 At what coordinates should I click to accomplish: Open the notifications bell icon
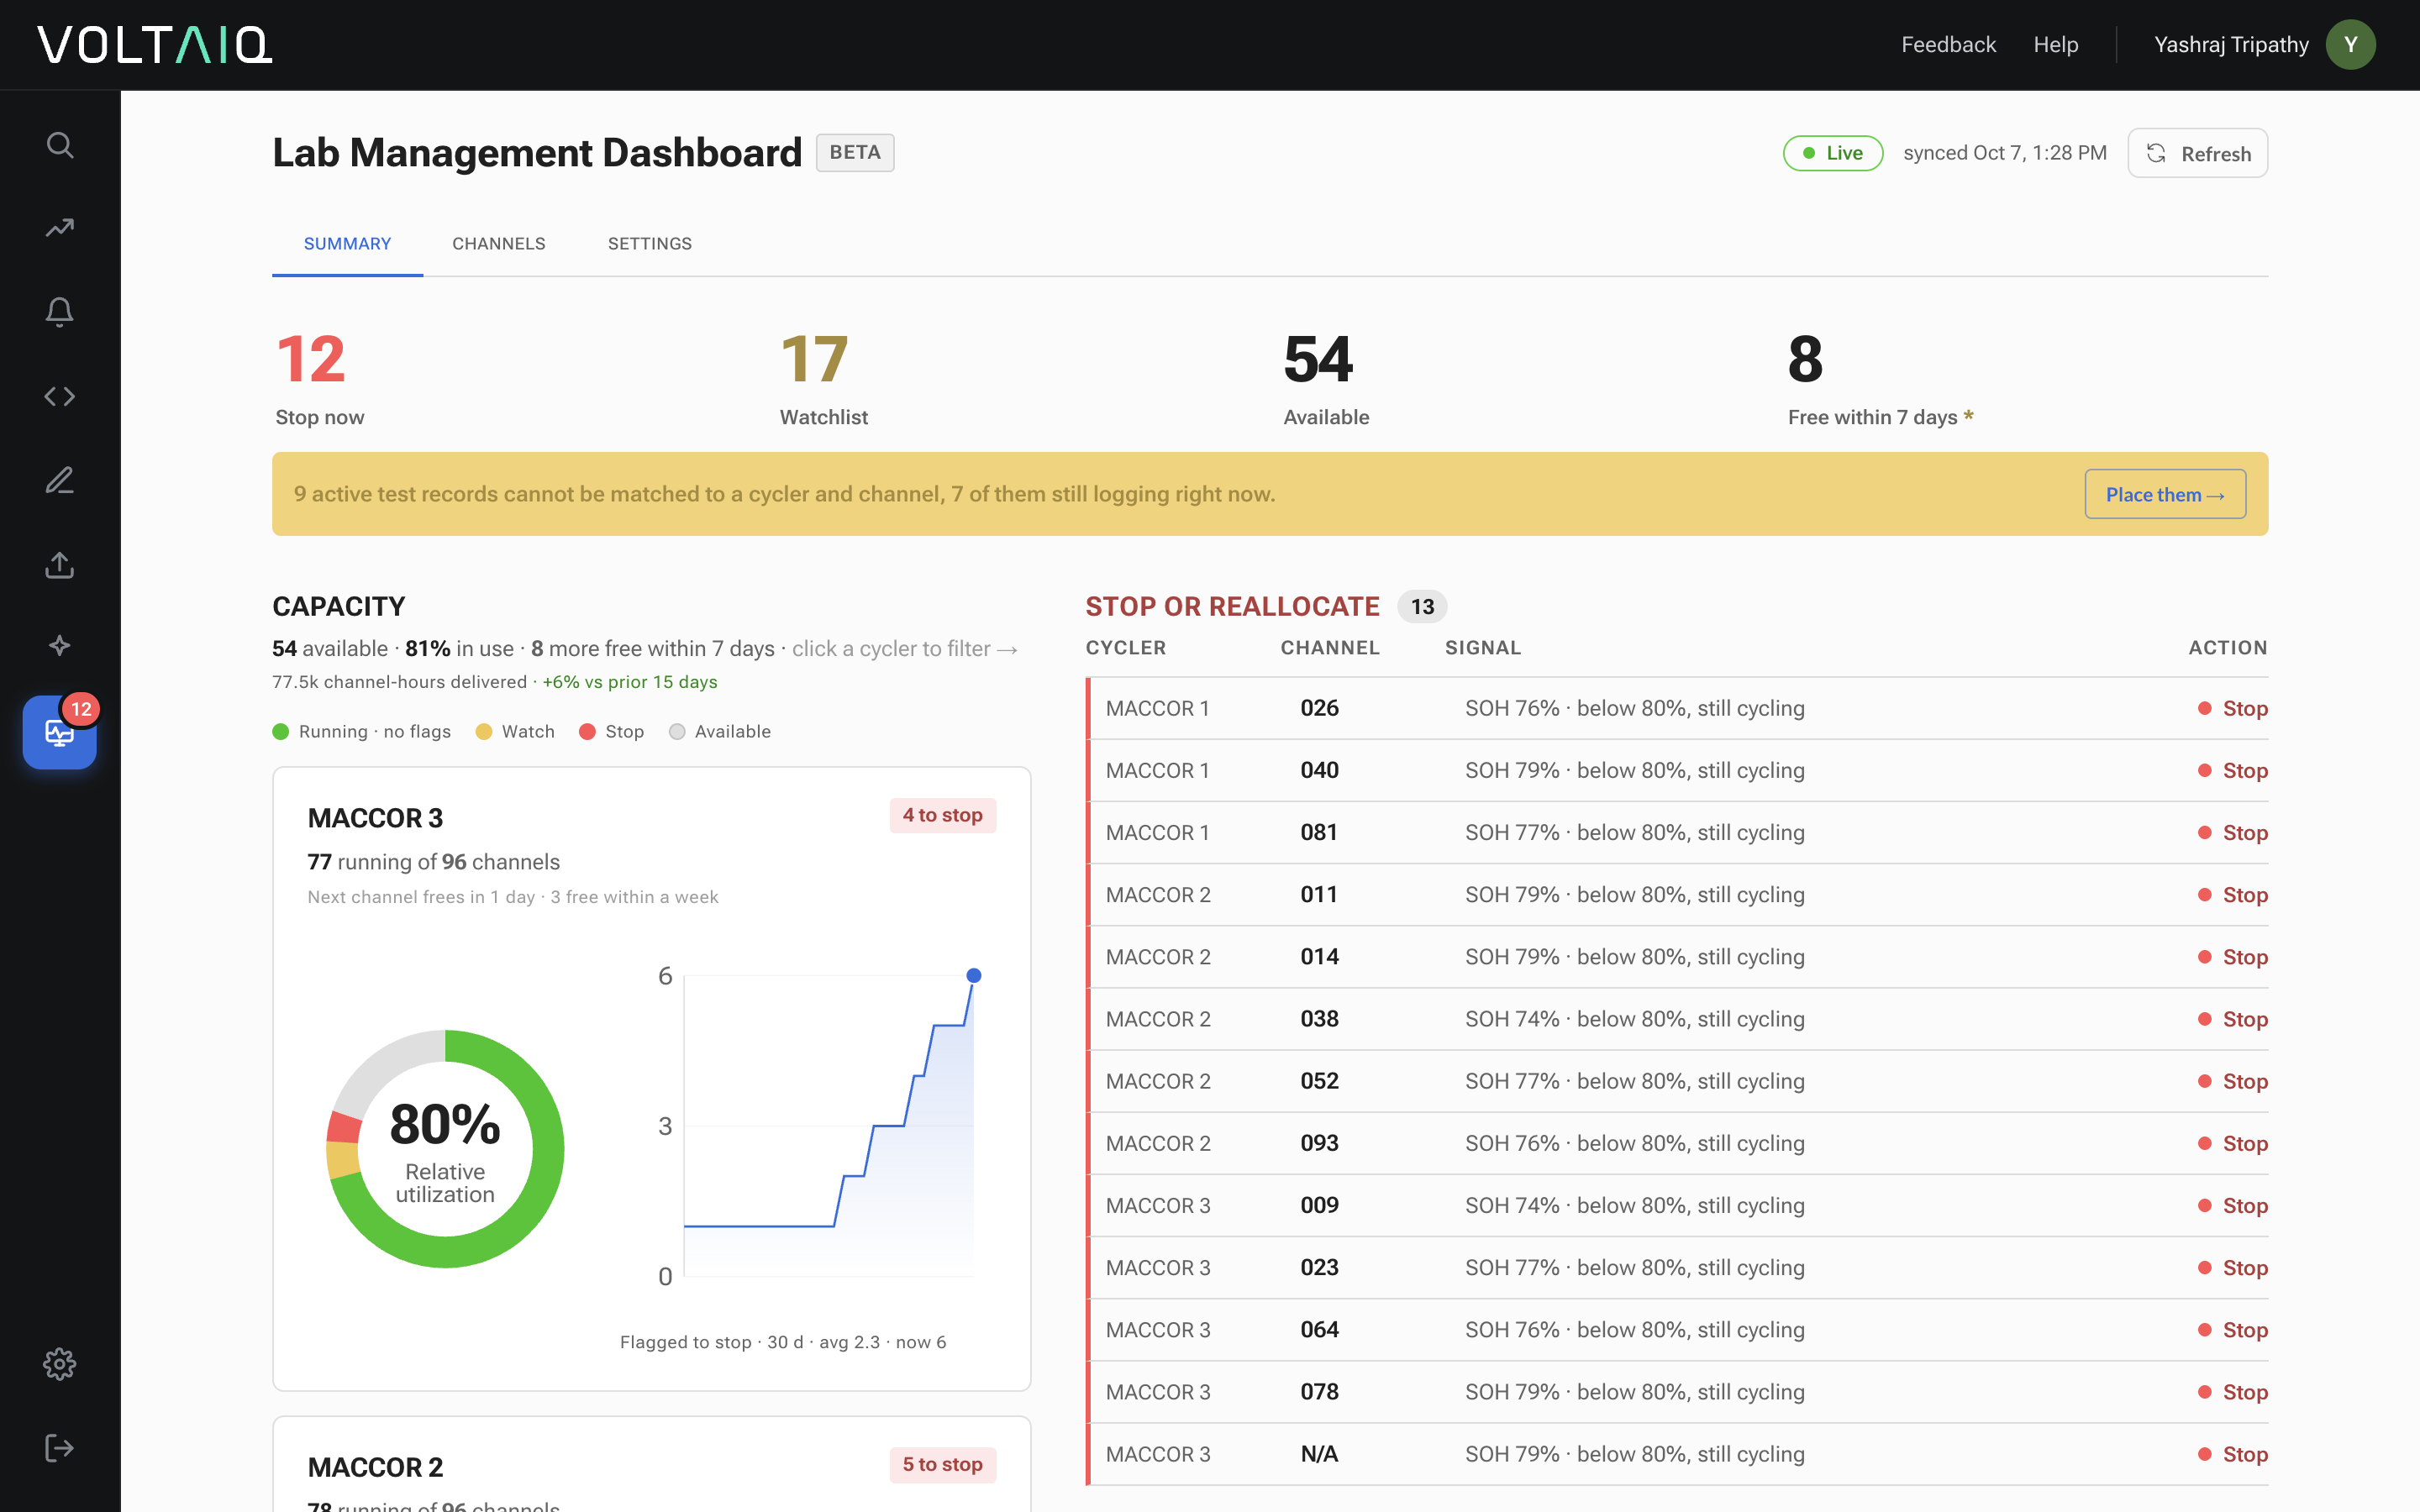click(60, 312)
